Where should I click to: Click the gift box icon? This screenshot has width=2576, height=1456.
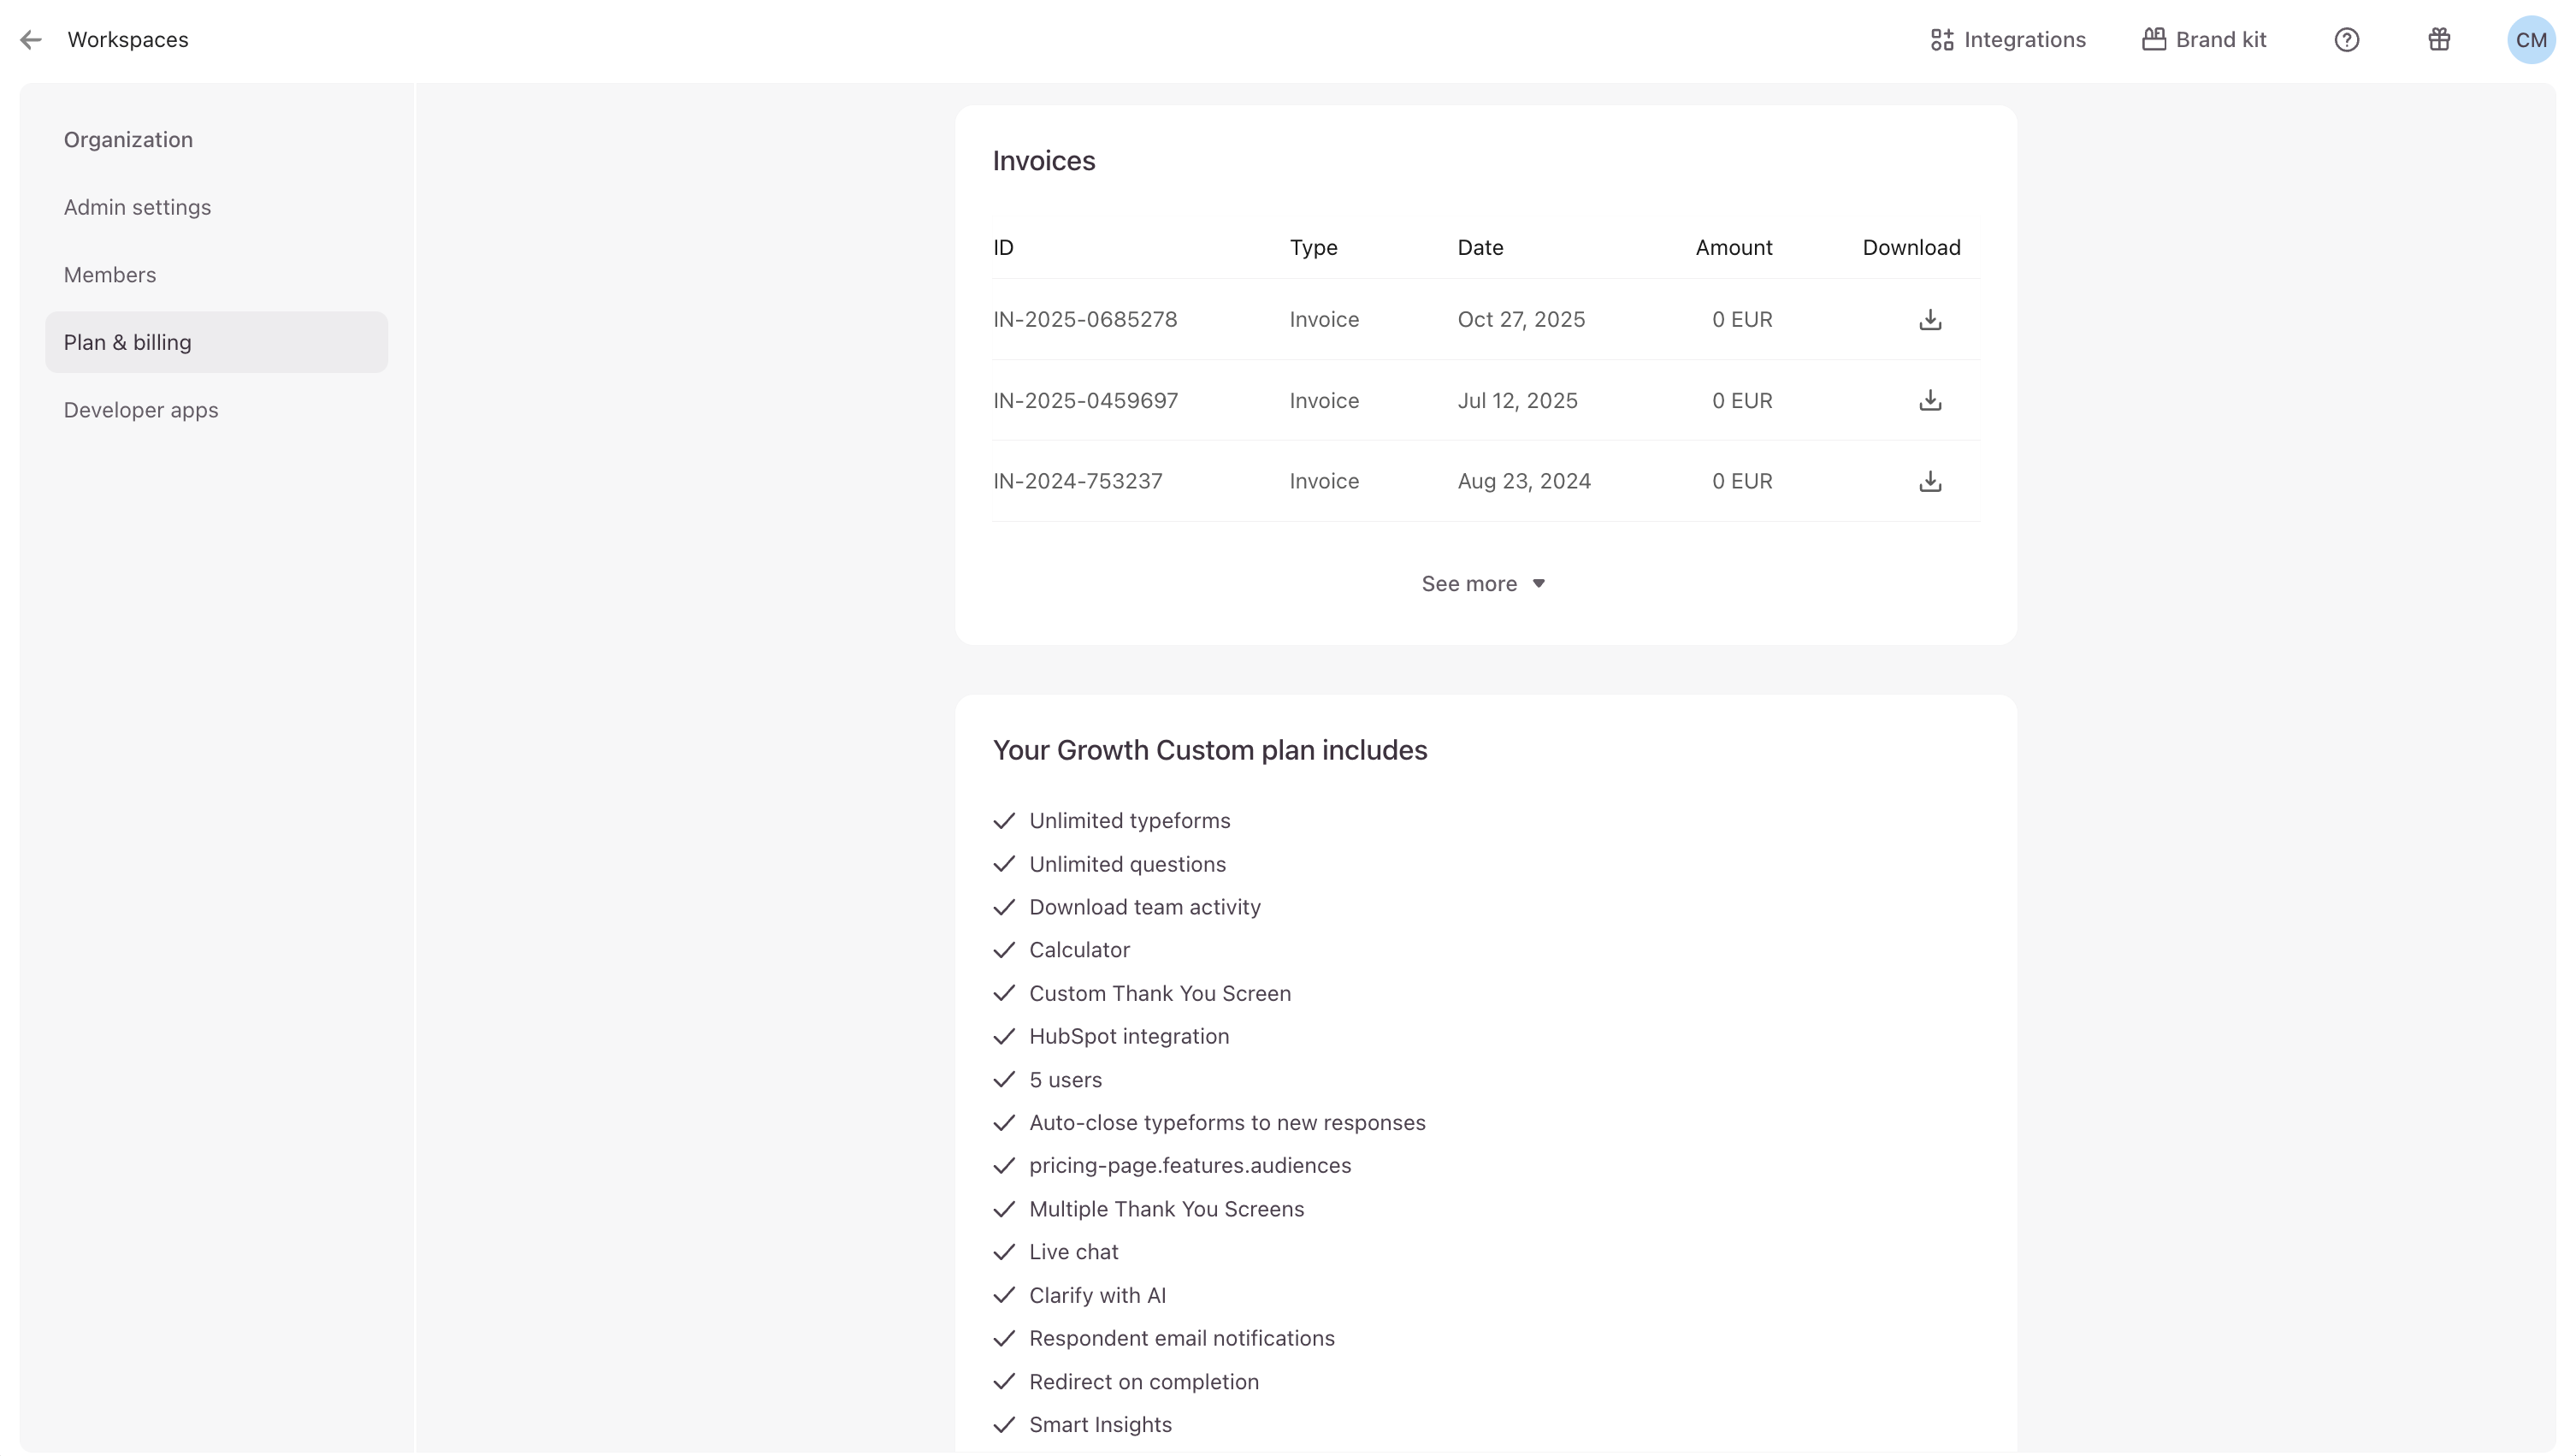point(2439,40)
